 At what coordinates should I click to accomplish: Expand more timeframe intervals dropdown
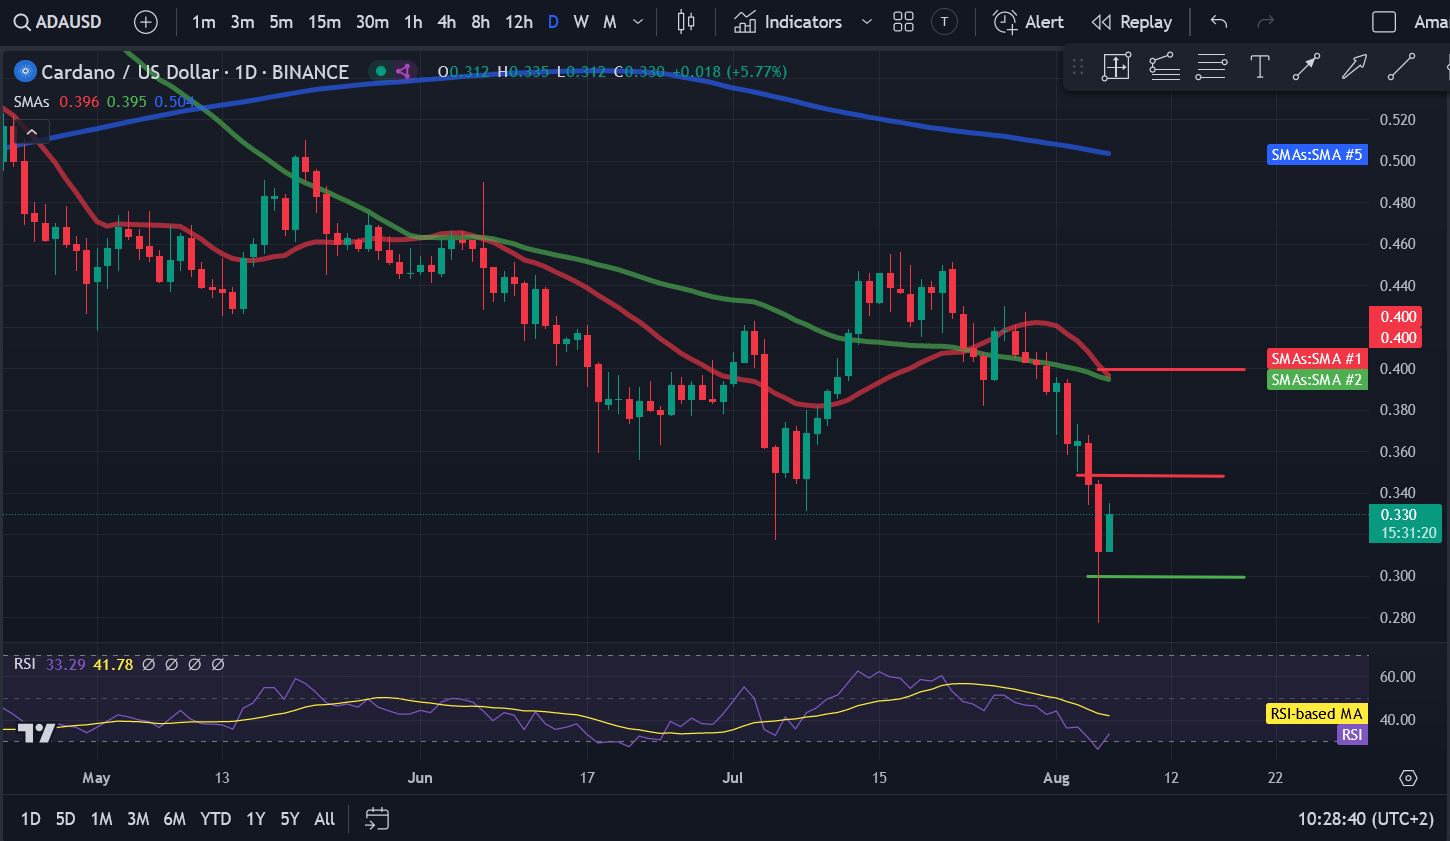[x=639, y=22]
